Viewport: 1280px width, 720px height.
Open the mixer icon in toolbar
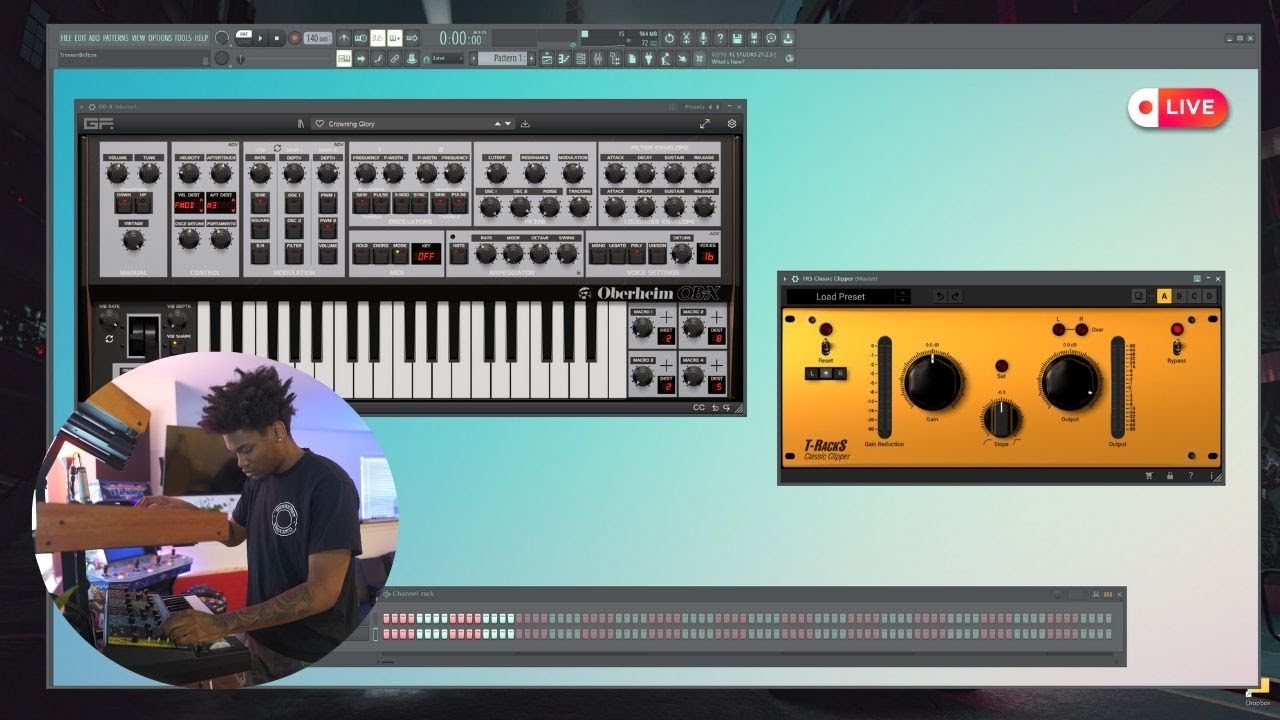coord(598,58)
